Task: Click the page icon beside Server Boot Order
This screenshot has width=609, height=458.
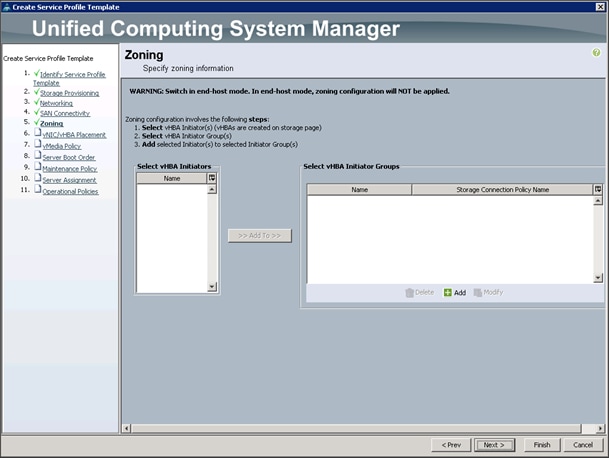Action: (x=38, y=155)
